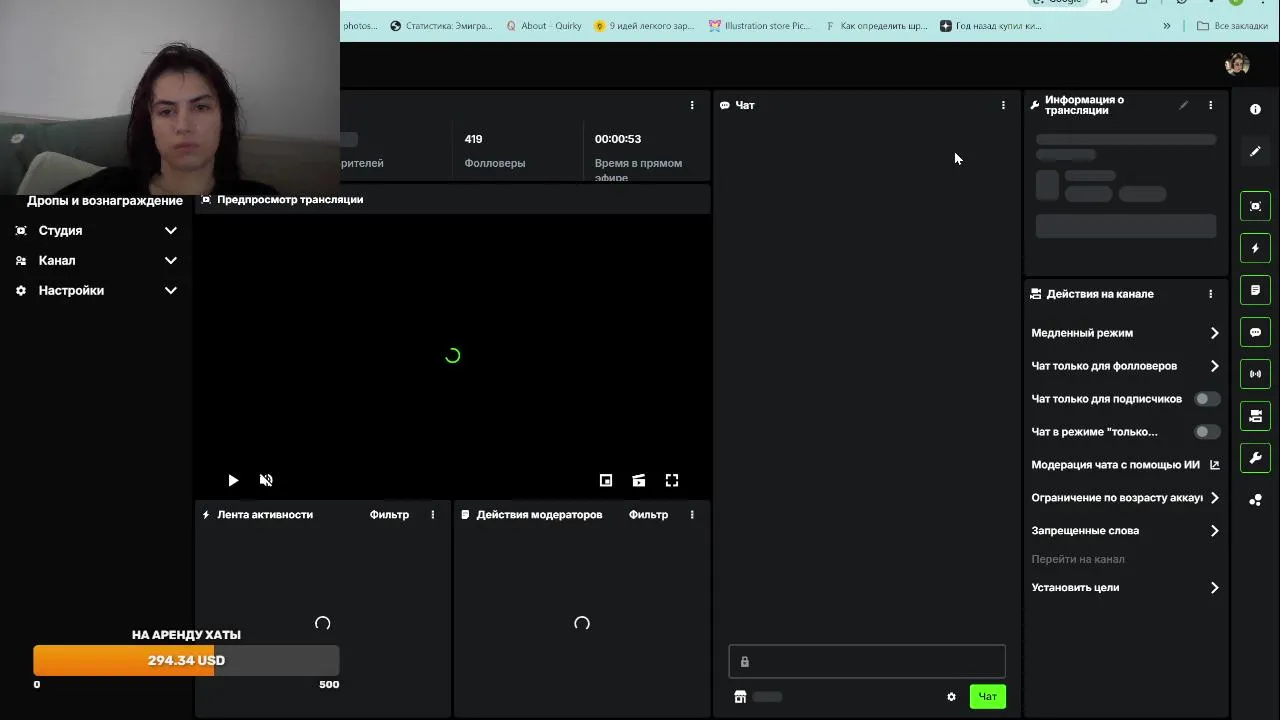
Task: Open Лента активности panel three-dot menu
Action: 432,514
